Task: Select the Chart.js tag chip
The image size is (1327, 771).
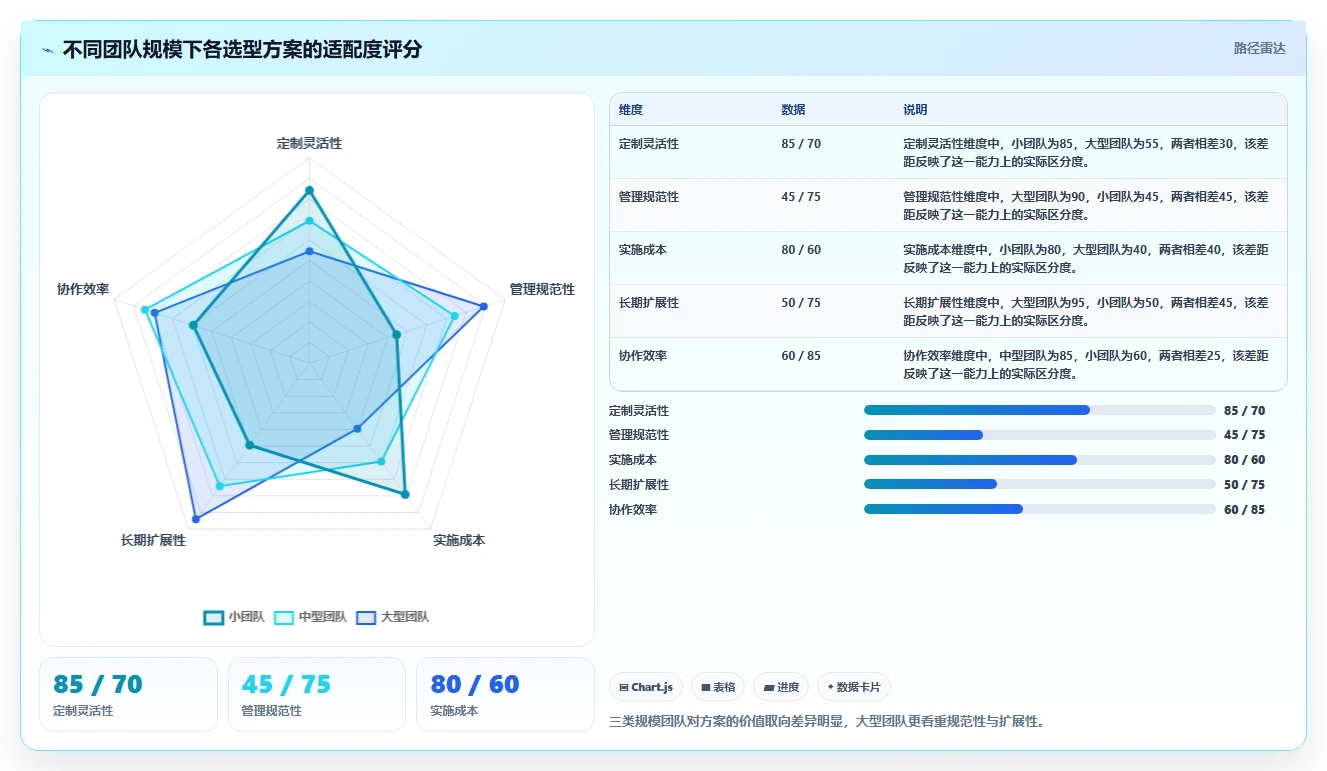Action: (647, 687)
